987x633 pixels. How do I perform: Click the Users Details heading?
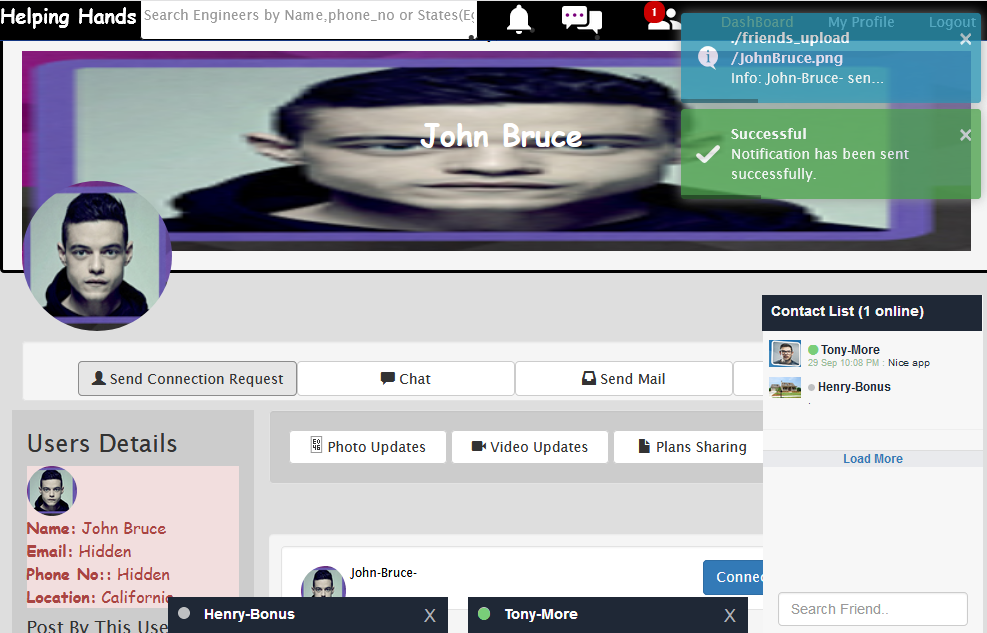102,444
